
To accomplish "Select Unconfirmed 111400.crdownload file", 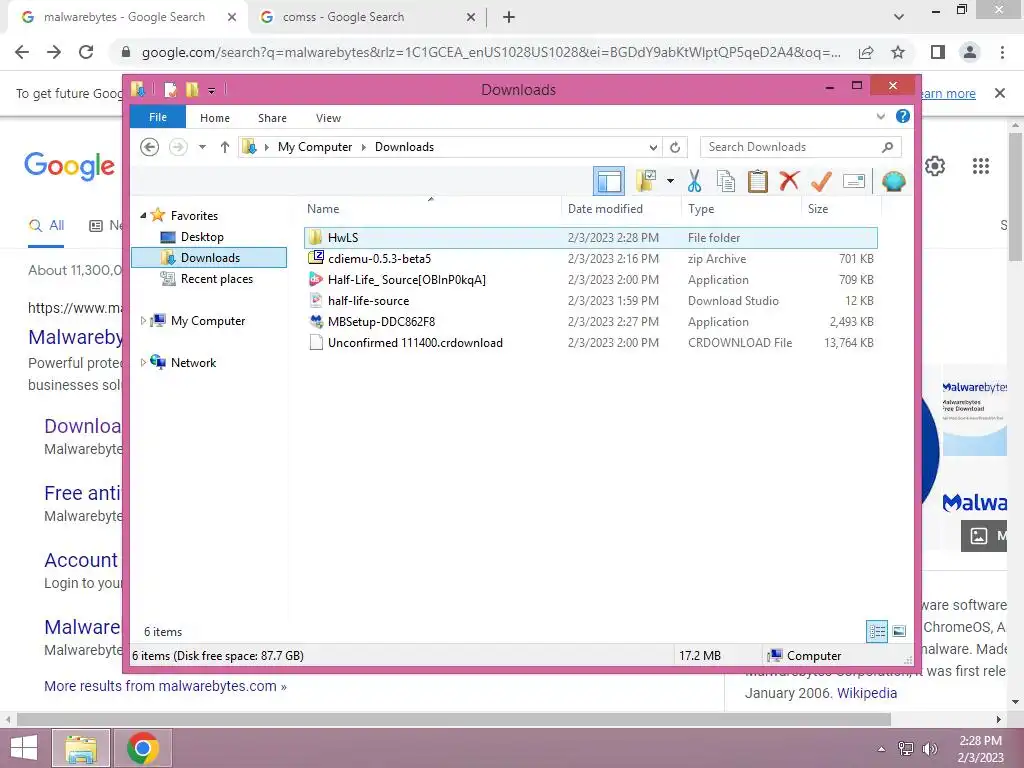I will click(x=590, y=342).
